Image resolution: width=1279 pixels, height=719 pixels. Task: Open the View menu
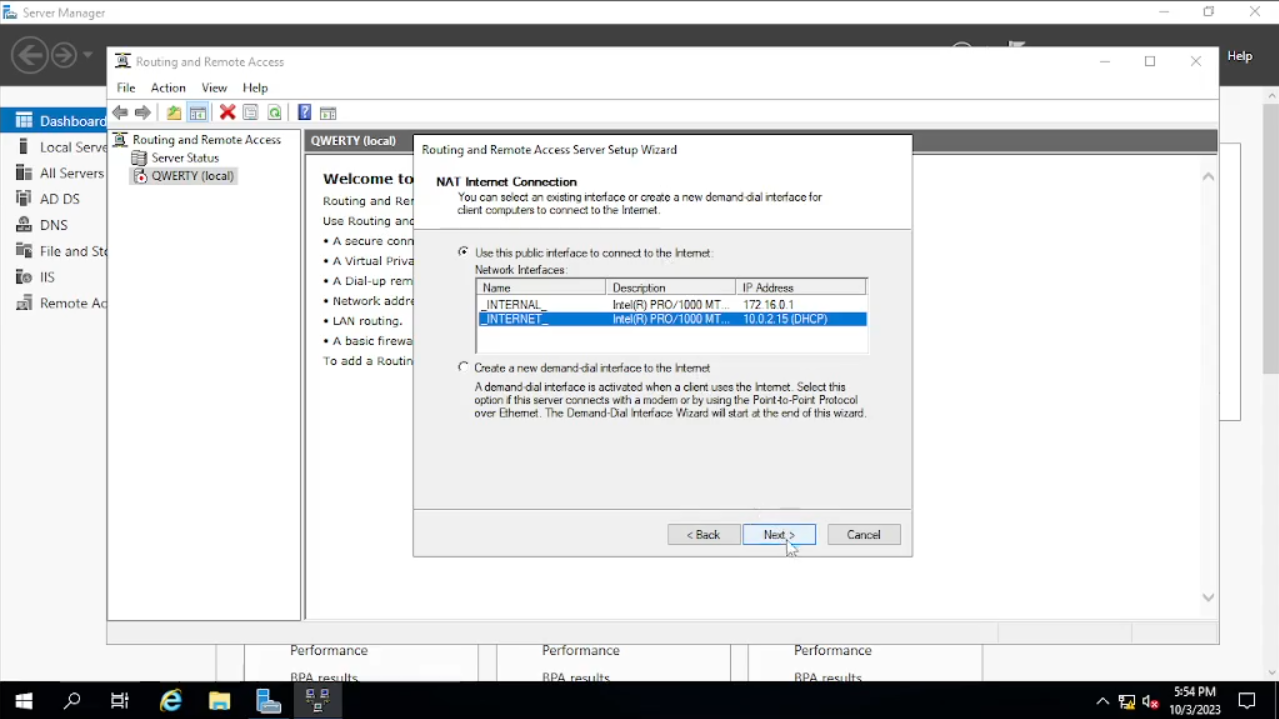point(214,88)
